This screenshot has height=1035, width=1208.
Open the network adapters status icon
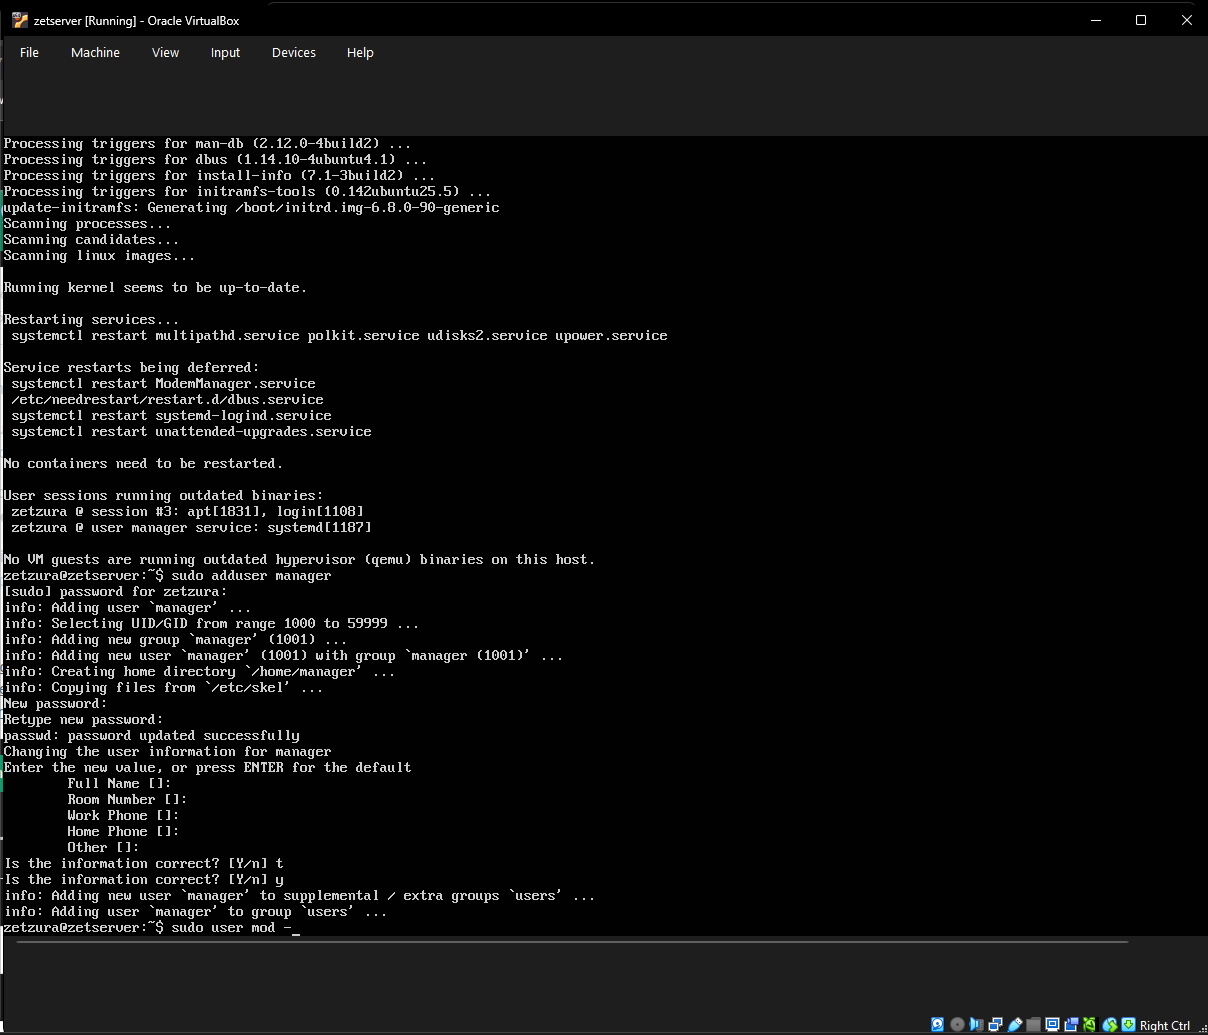click(996, 1025)
